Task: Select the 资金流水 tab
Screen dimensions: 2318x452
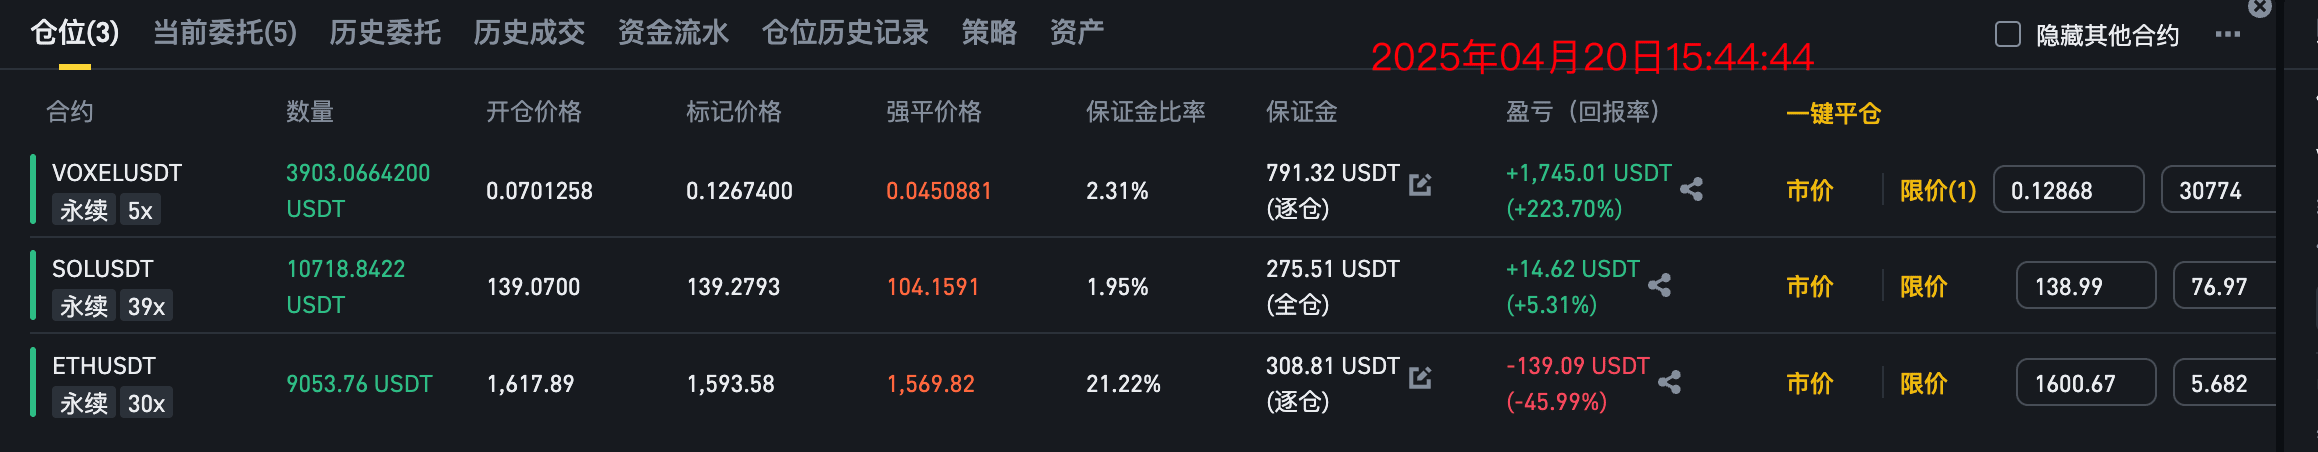Action: [673, 33]
